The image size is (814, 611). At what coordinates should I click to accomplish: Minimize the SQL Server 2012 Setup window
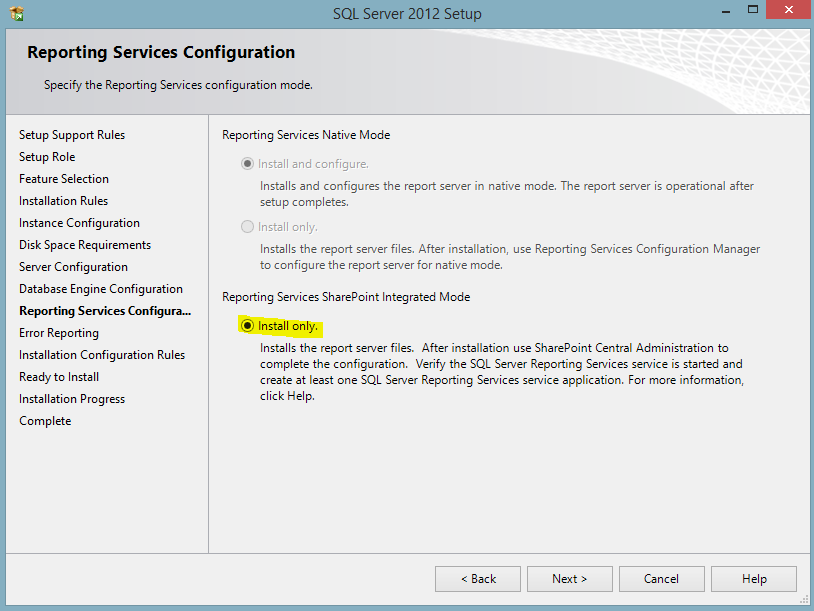[x=726, y=10]
